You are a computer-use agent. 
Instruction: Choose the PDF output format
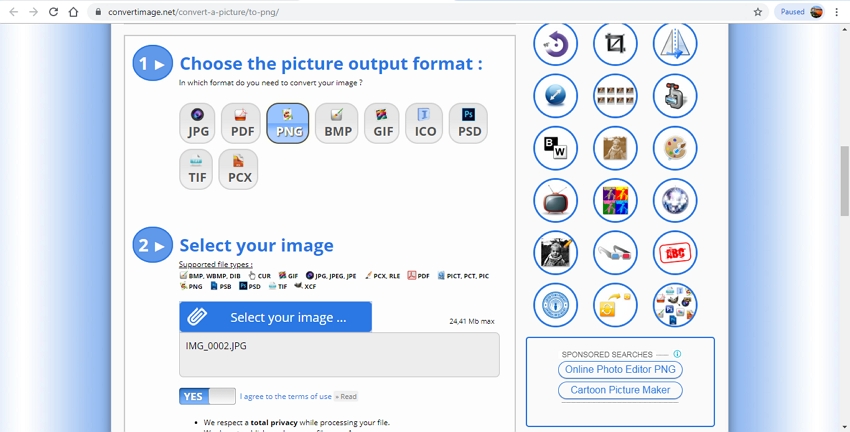241,123
